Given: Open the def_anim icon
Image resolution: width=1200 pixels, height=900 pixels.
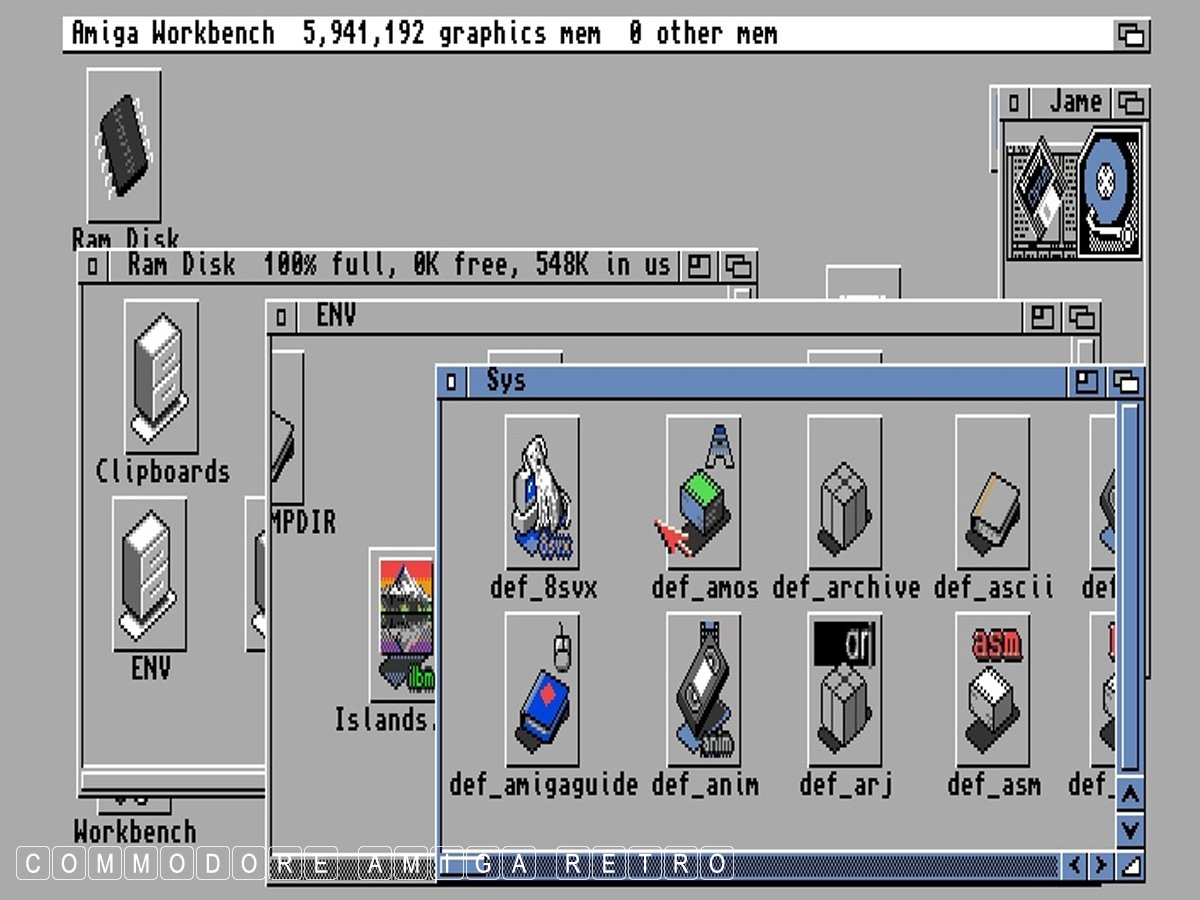Looking at the screenshot, I should (x=704, y=690).
